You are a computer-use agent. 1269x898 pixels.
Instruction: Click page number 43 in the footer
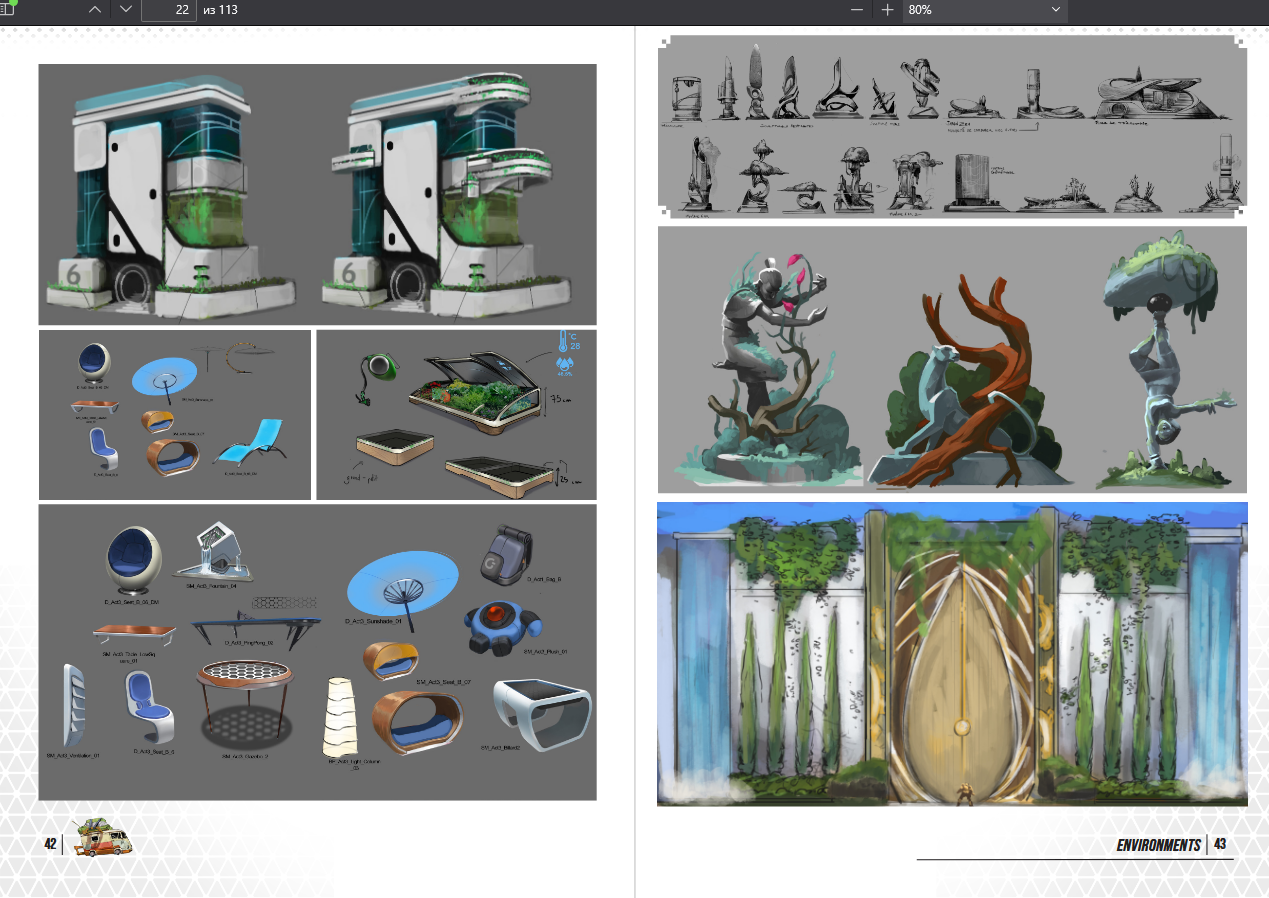click(x=1220, y=845)
